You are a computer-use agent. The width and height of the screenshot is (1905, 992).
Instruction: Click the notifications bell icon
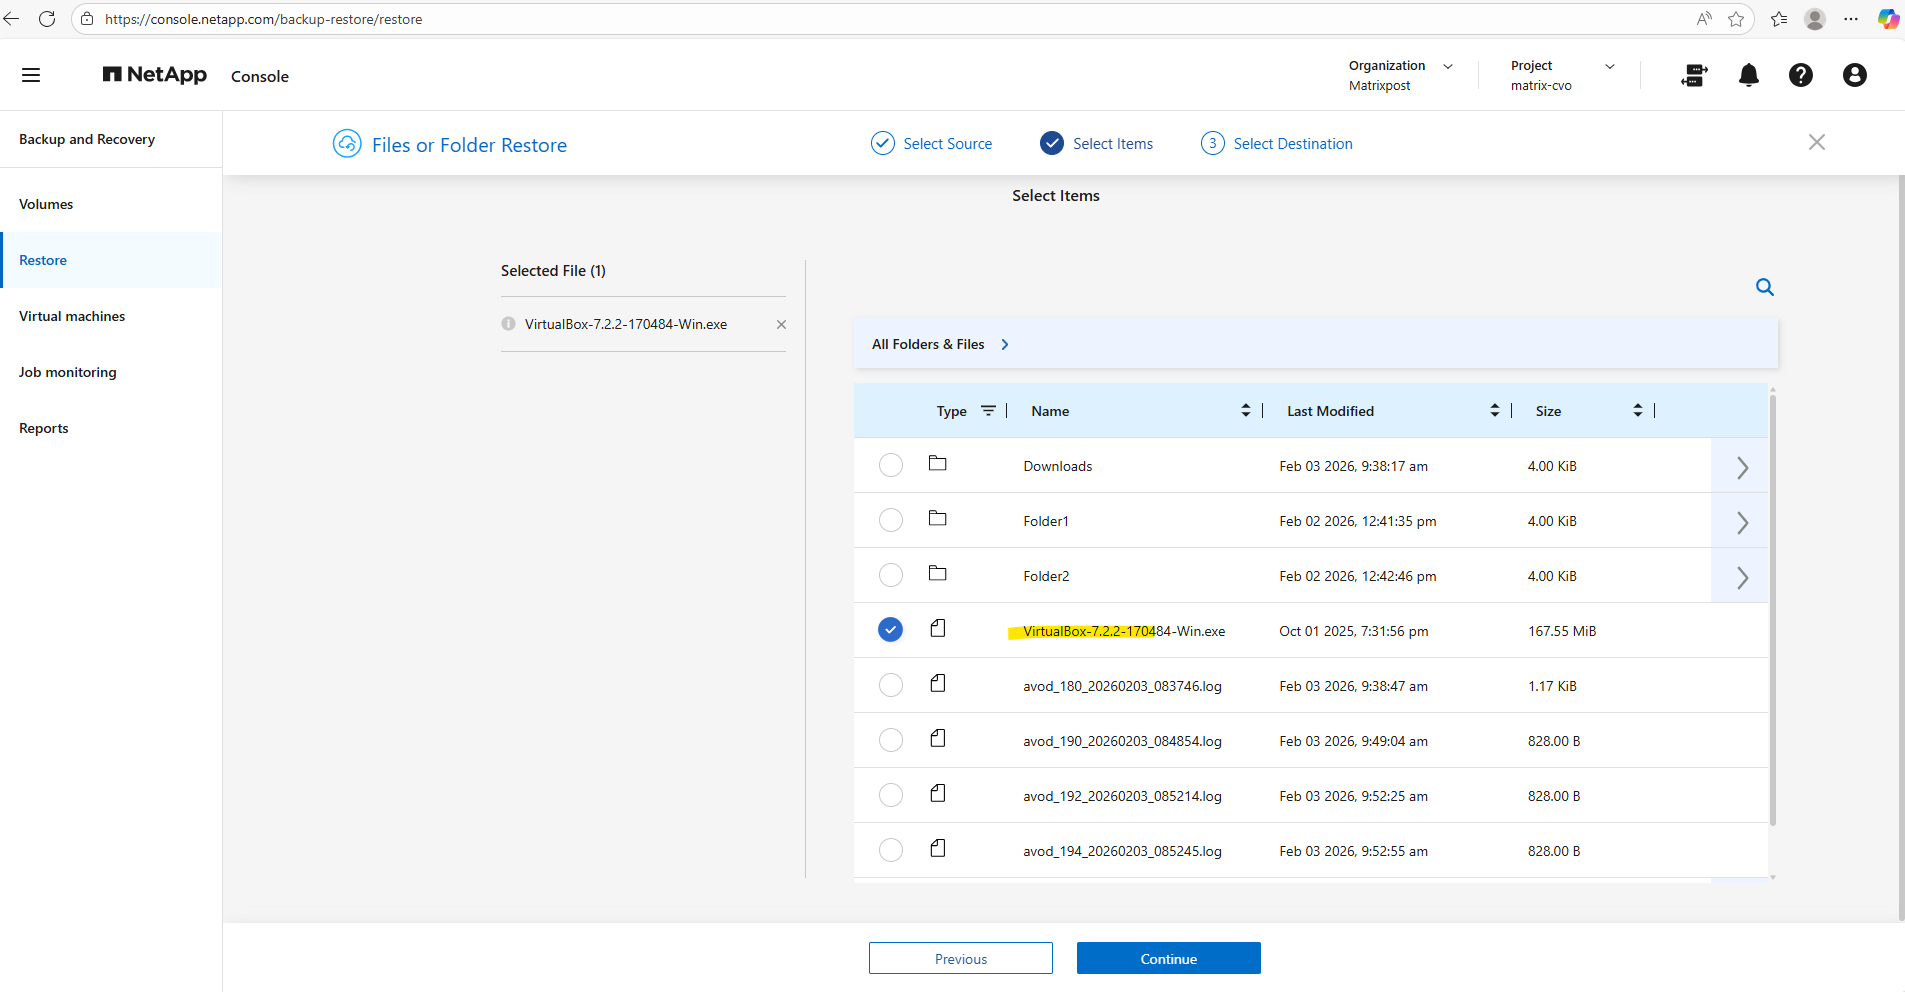click(1748, 75)
